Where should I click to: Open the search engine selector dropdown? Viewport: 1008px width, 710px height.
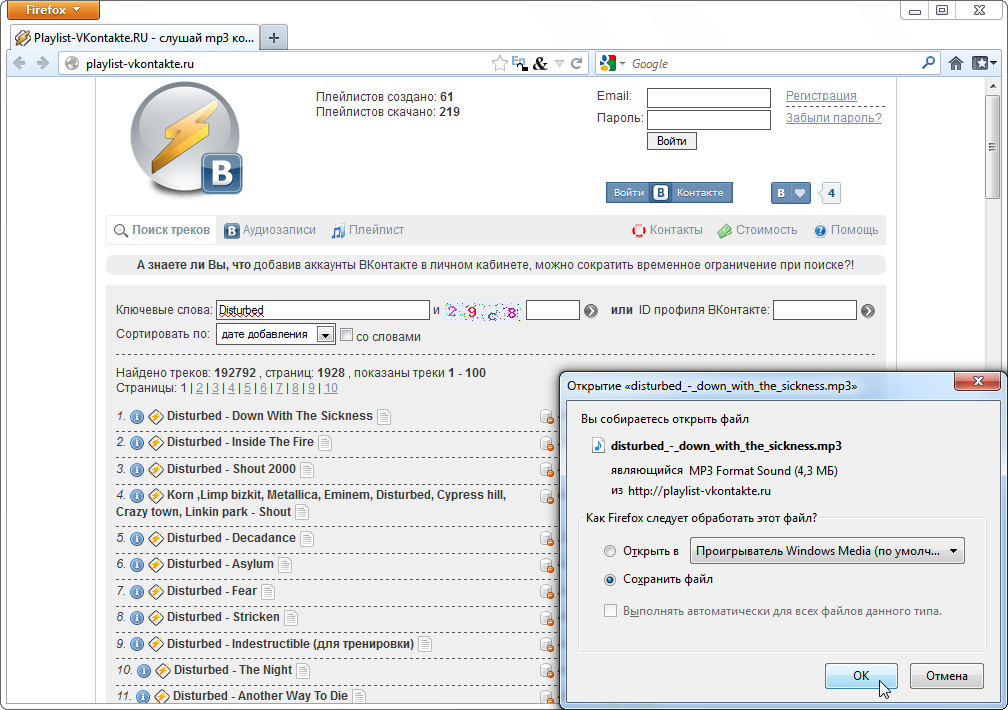point(612,63)
